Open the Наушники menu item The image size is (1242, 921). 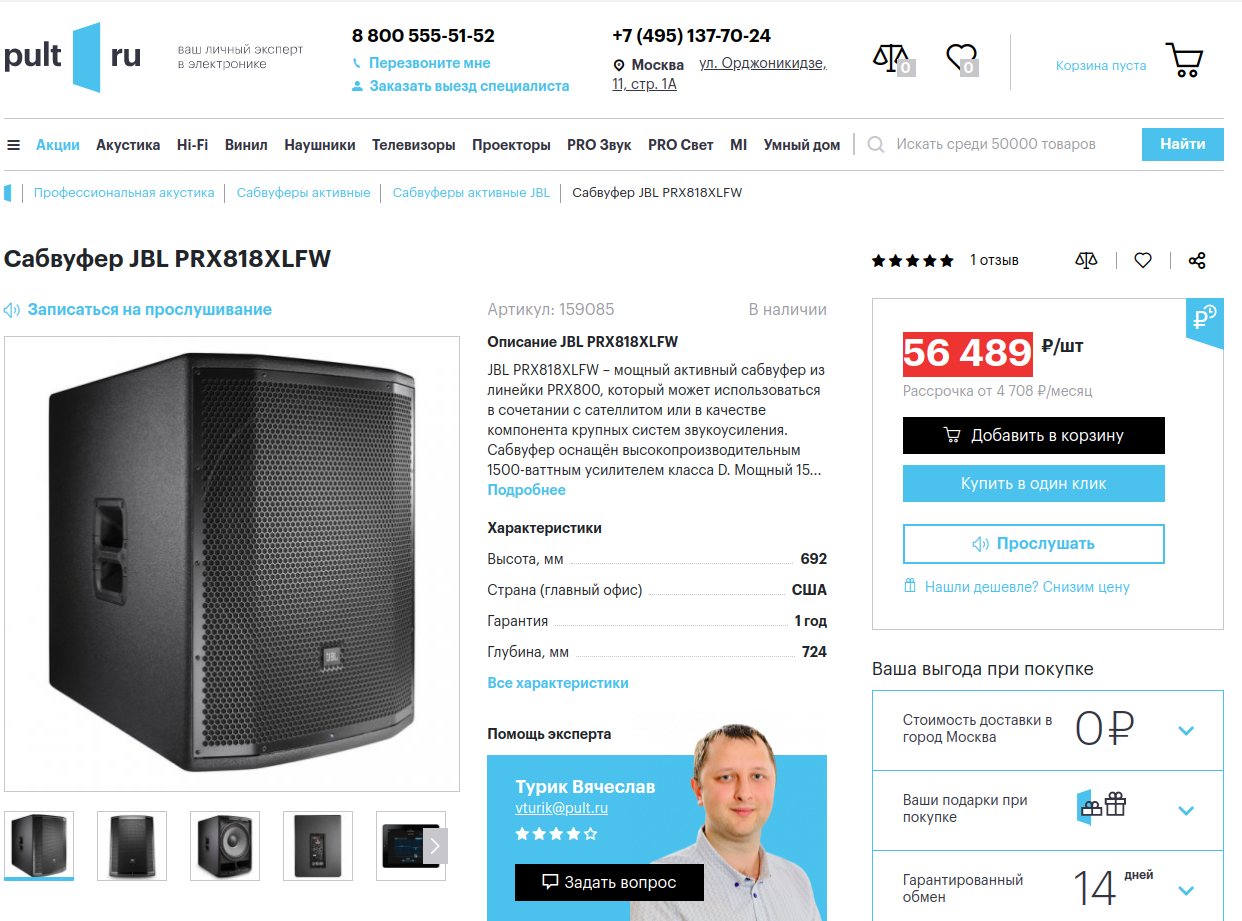[320, 145]
